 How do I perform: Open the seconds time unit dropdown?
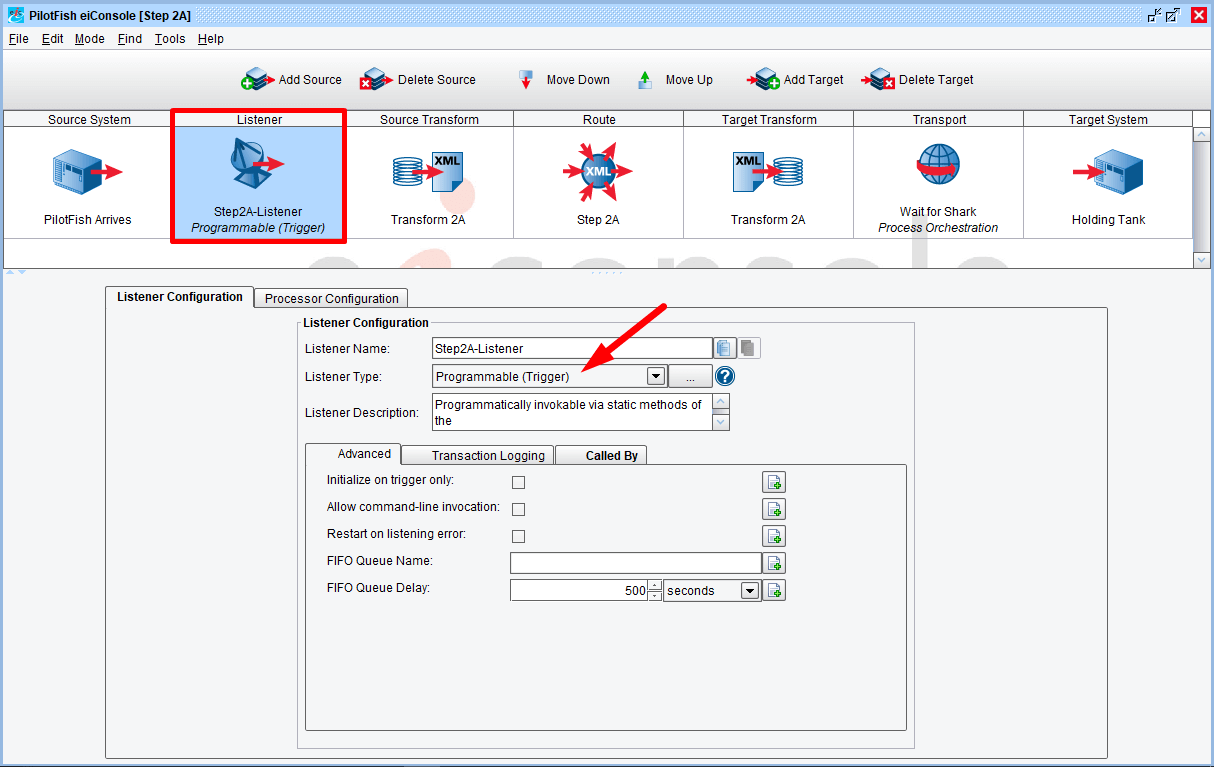(x=750, y=591)
